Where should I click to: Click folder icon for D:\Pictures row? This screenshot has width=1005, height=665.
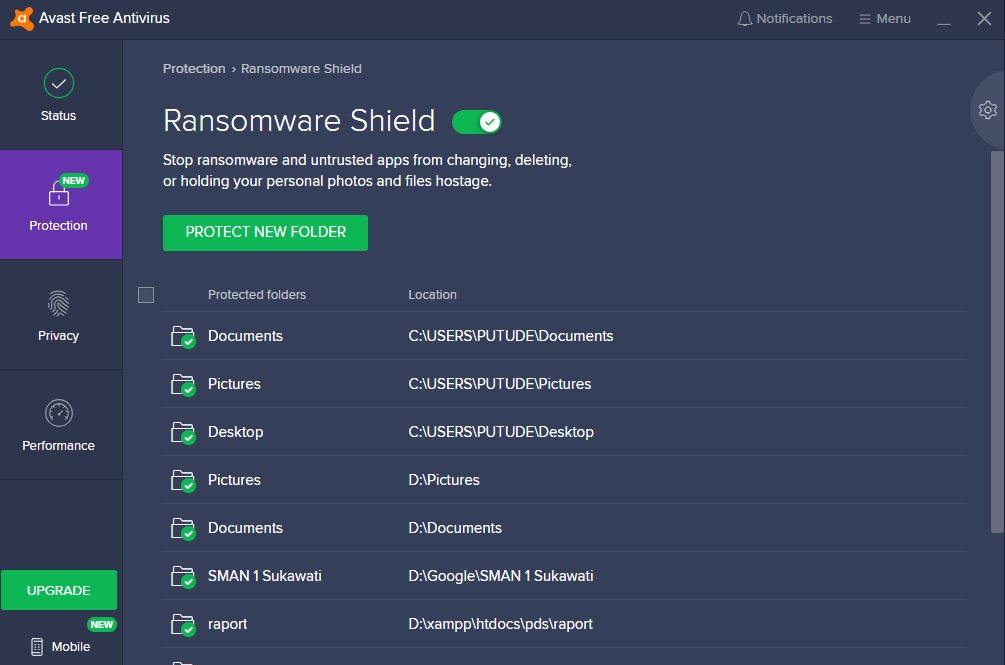pyautogui.click(x=183, y=480)
